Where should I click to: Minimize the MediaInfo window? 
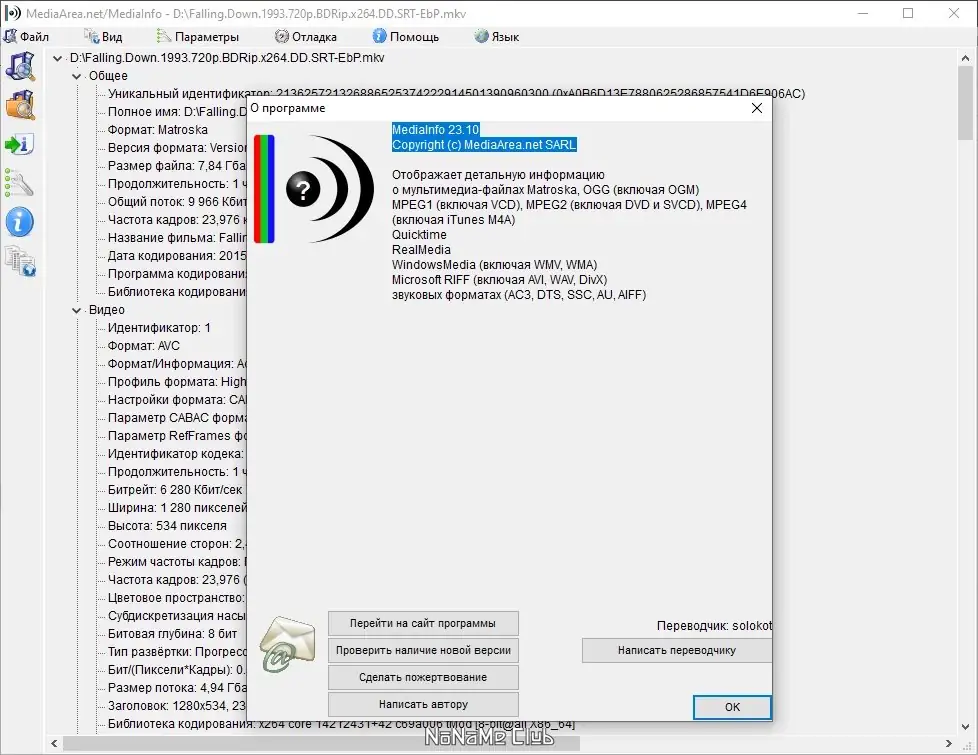pos(863,13)
